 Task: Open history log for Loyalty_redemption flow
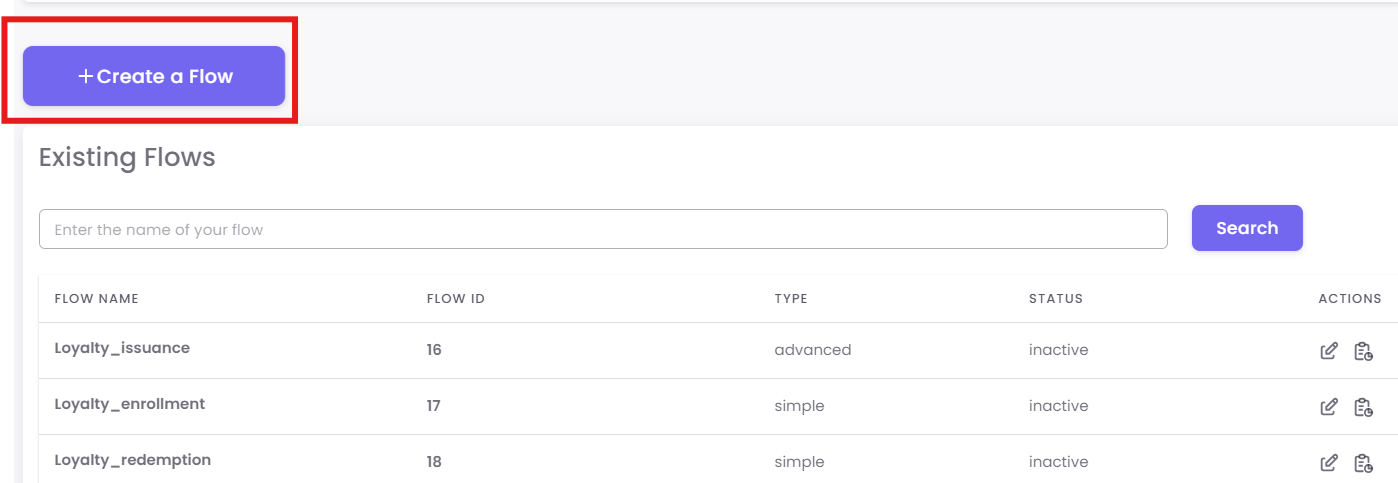tap(1363, 463)
